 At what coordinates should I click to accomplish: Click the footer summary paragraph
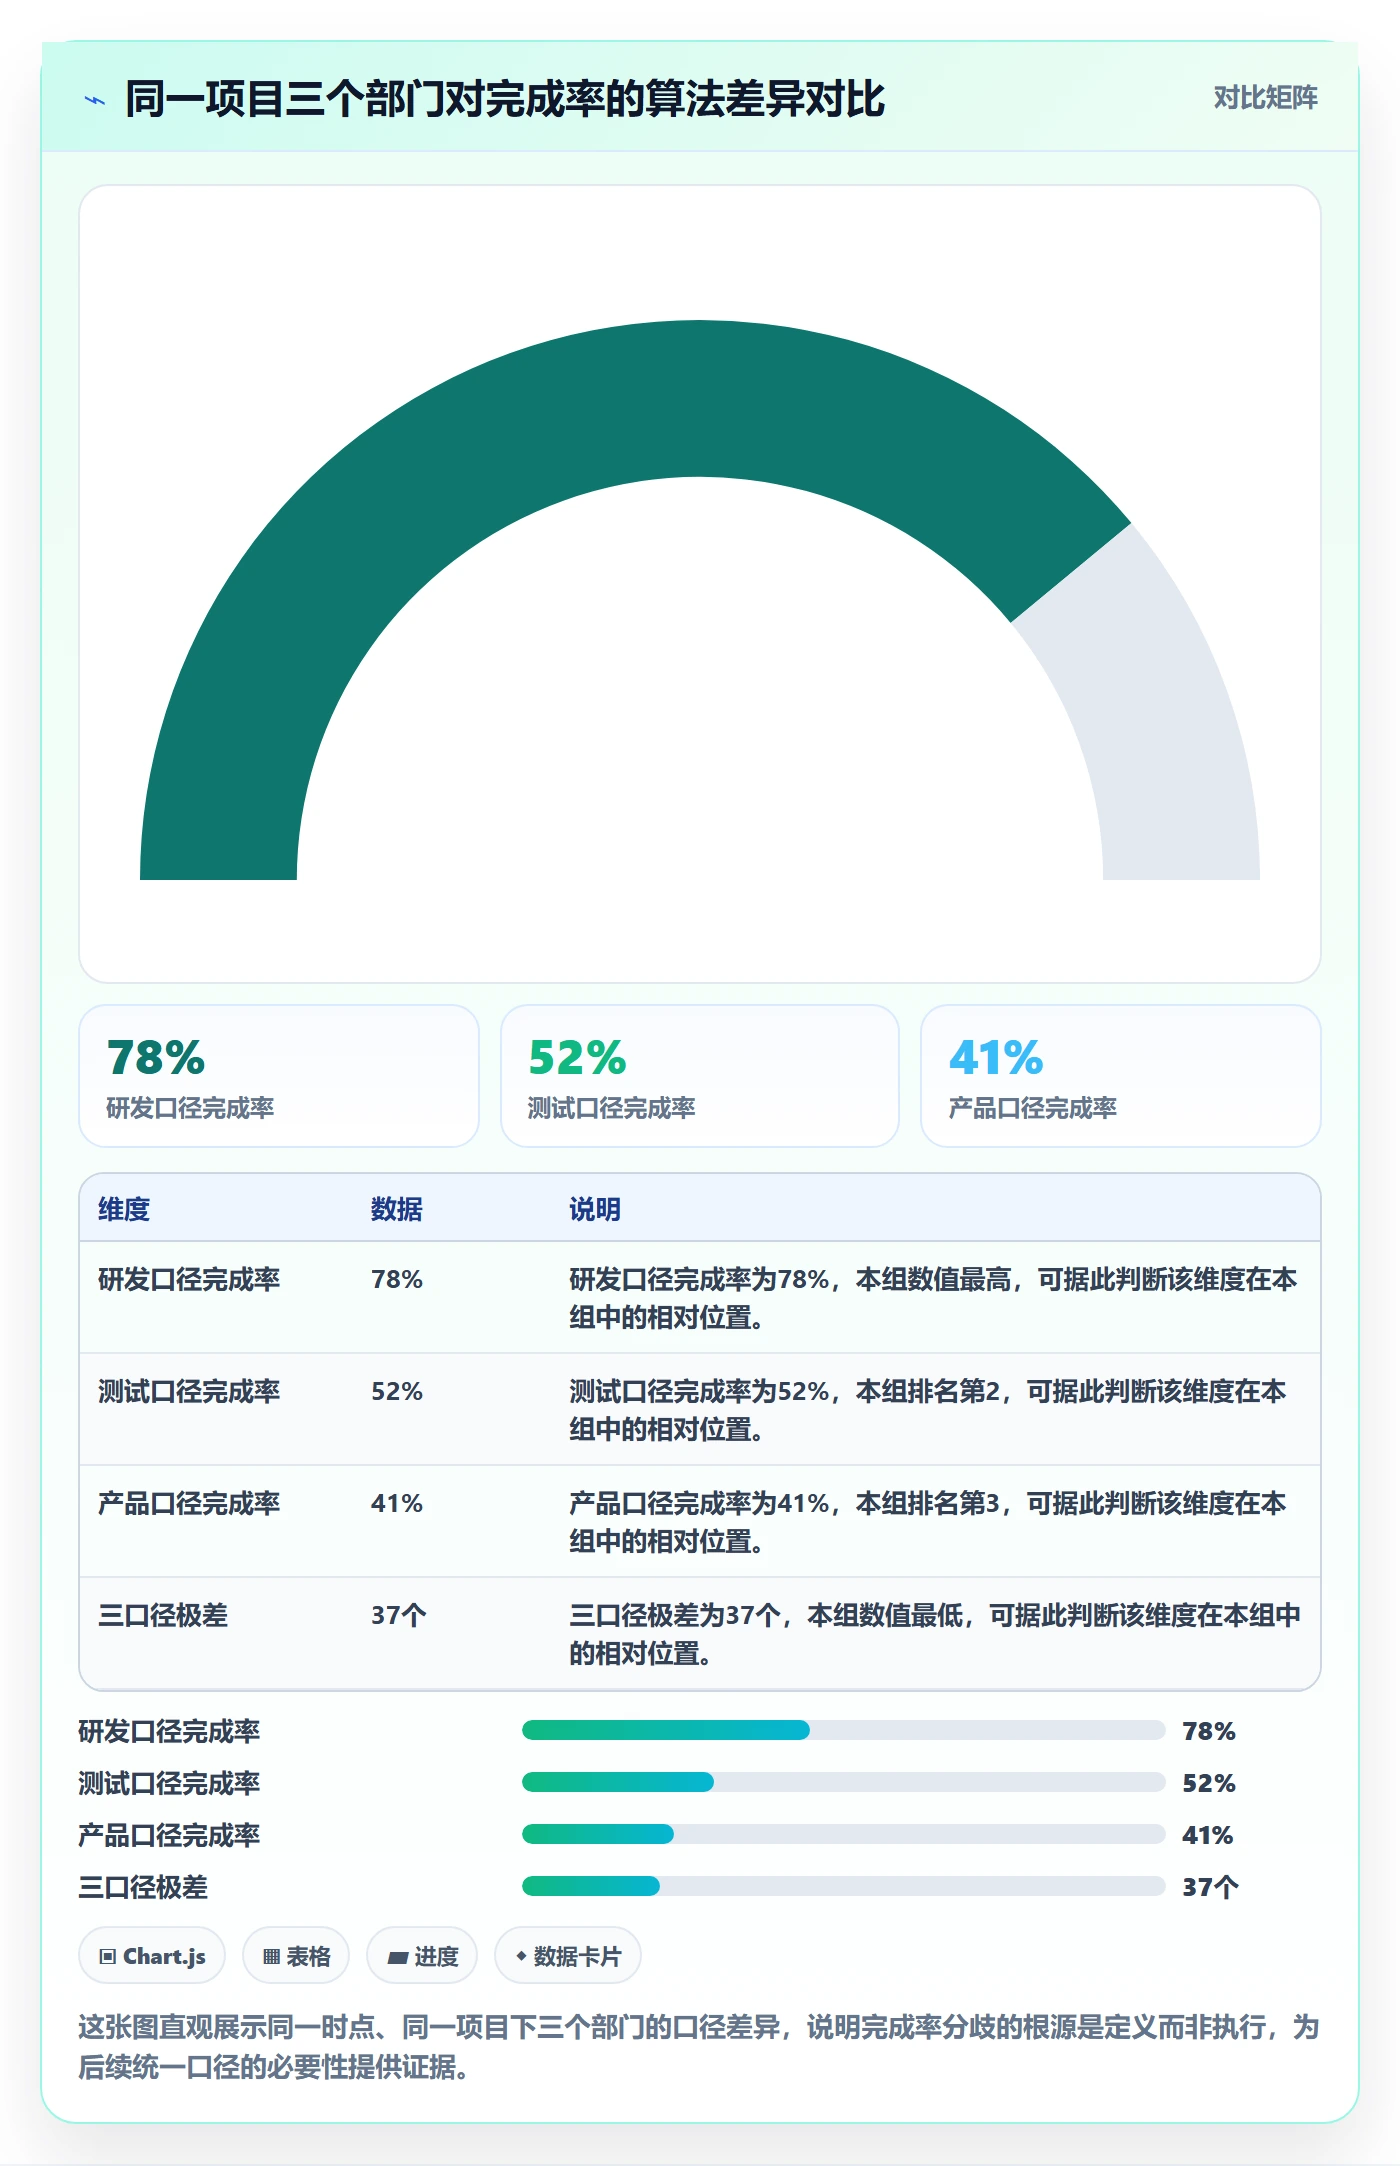[x=699, y=2046]
